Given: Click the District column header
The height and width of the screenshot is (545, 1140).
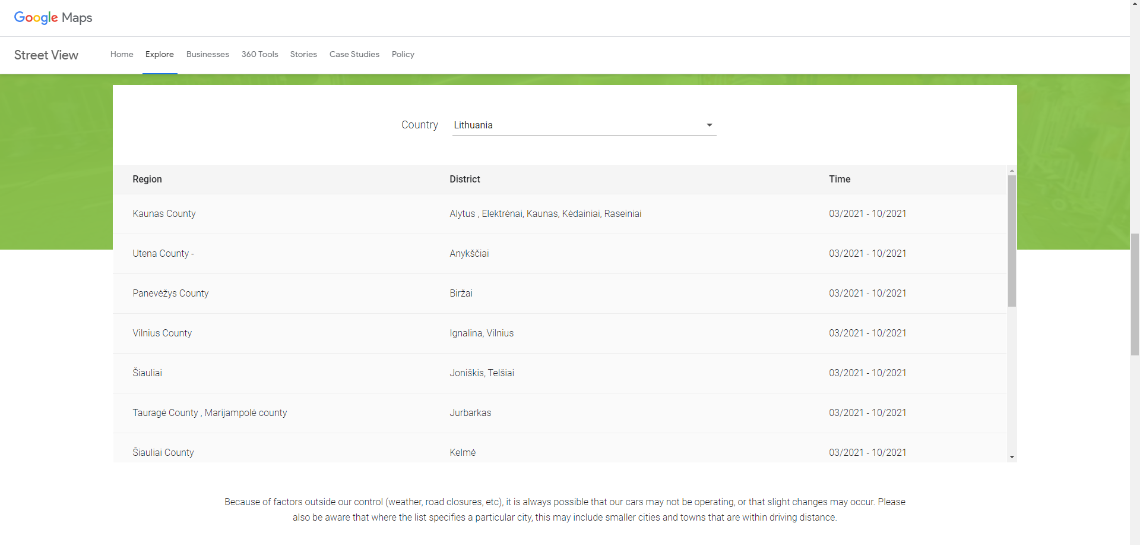Looking at the screenshot, I should tap(465, 179).
